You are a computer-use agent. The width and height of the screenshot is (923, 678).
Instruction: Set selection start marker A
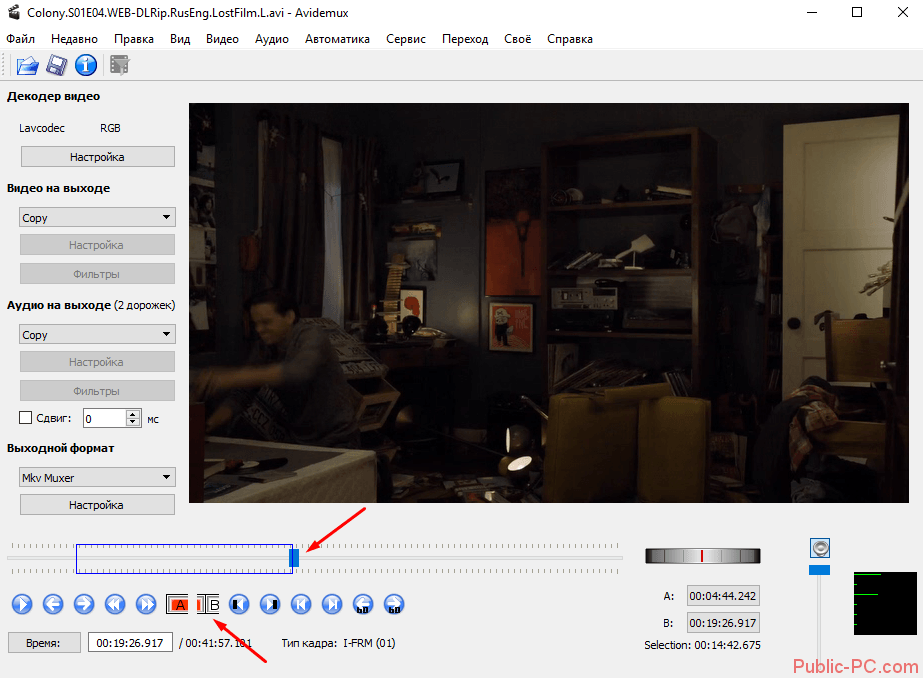[178, 604]
